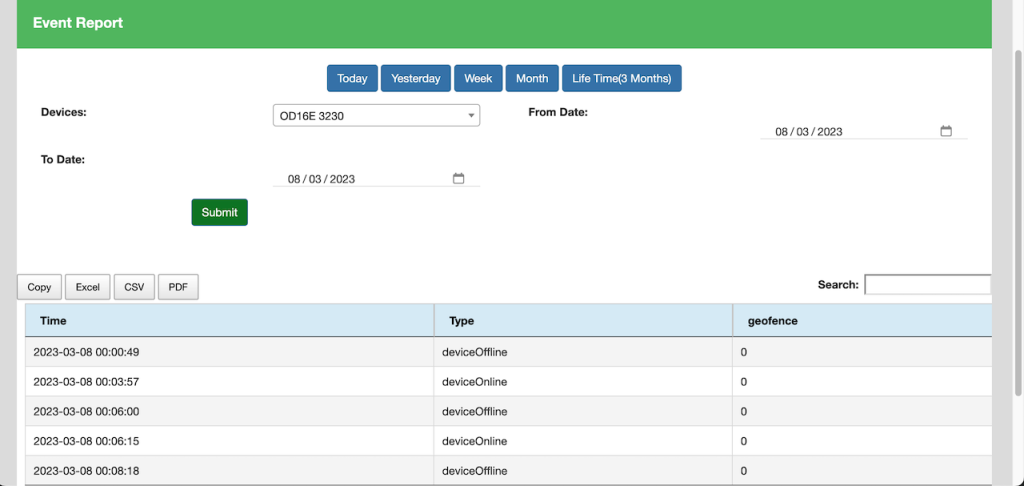This screenshot has height=486, width=1024.
Task: Select the Yesterday date range button
Action: pyautogui.click(x=415, y=79)
